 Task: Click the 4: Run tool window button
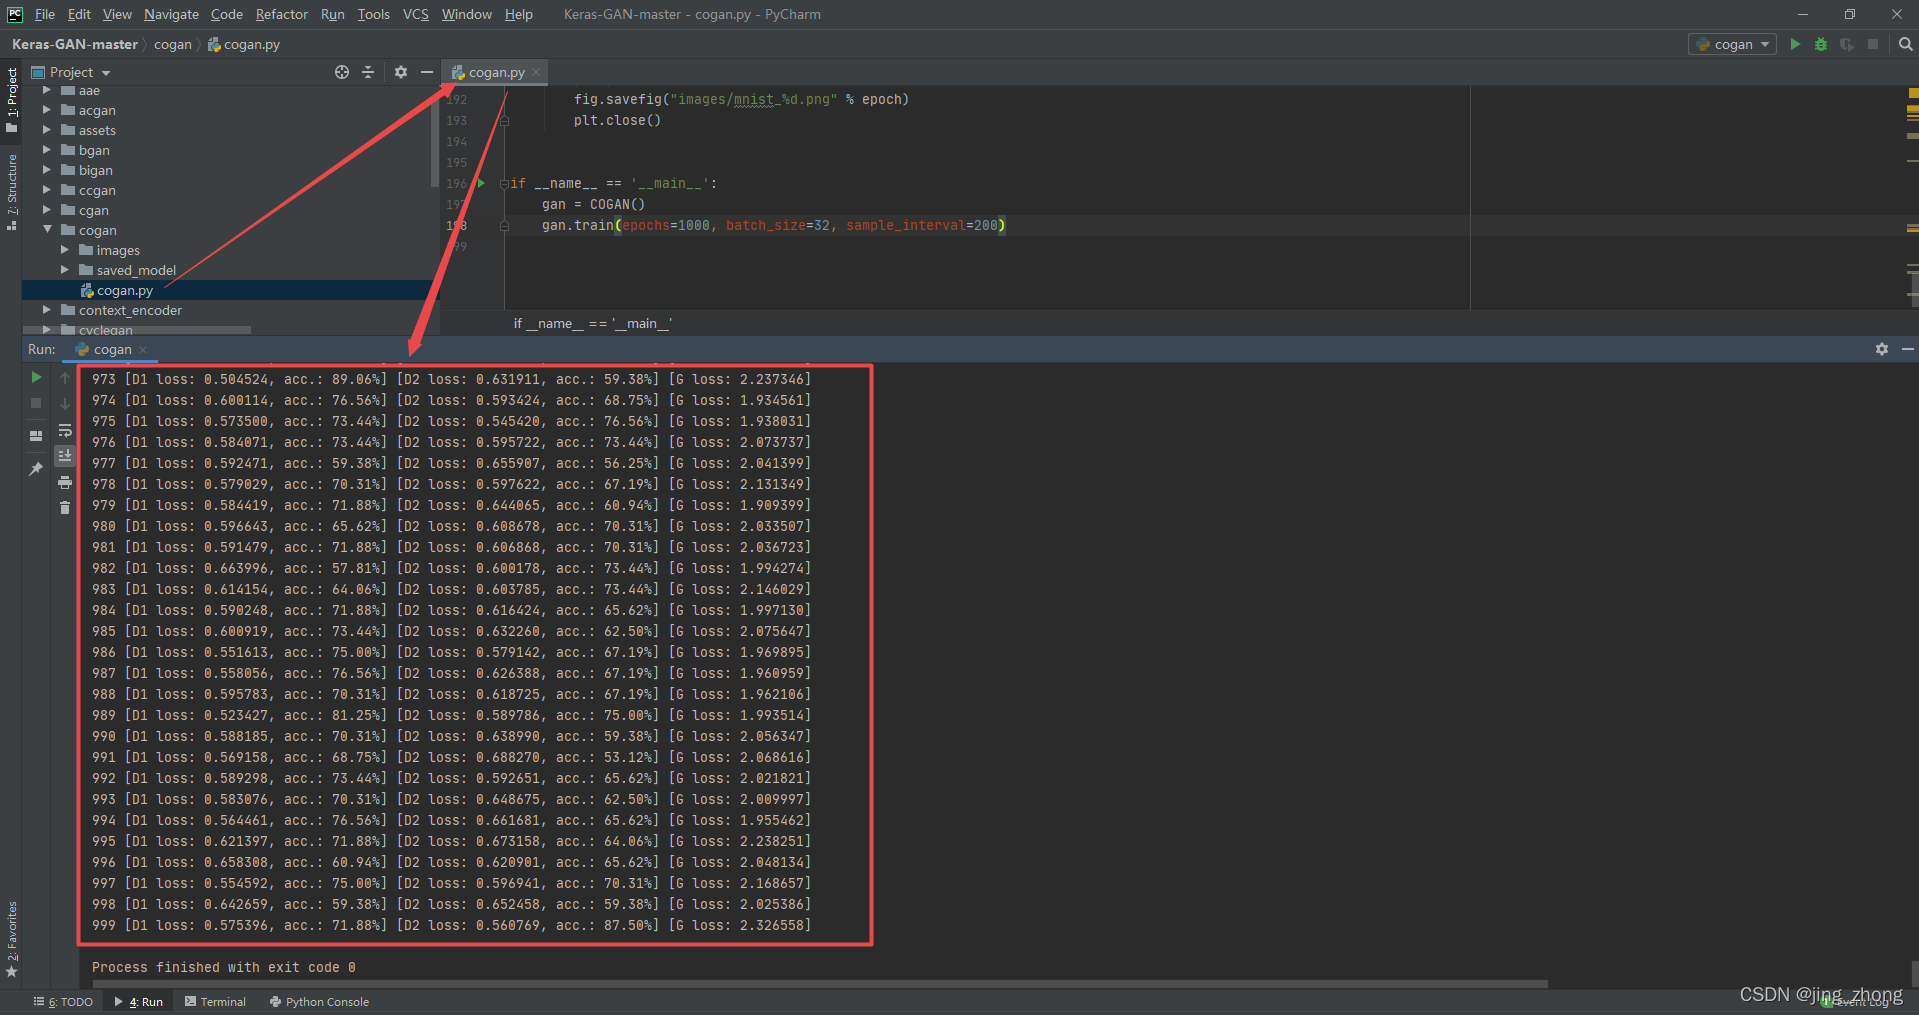139,1001
